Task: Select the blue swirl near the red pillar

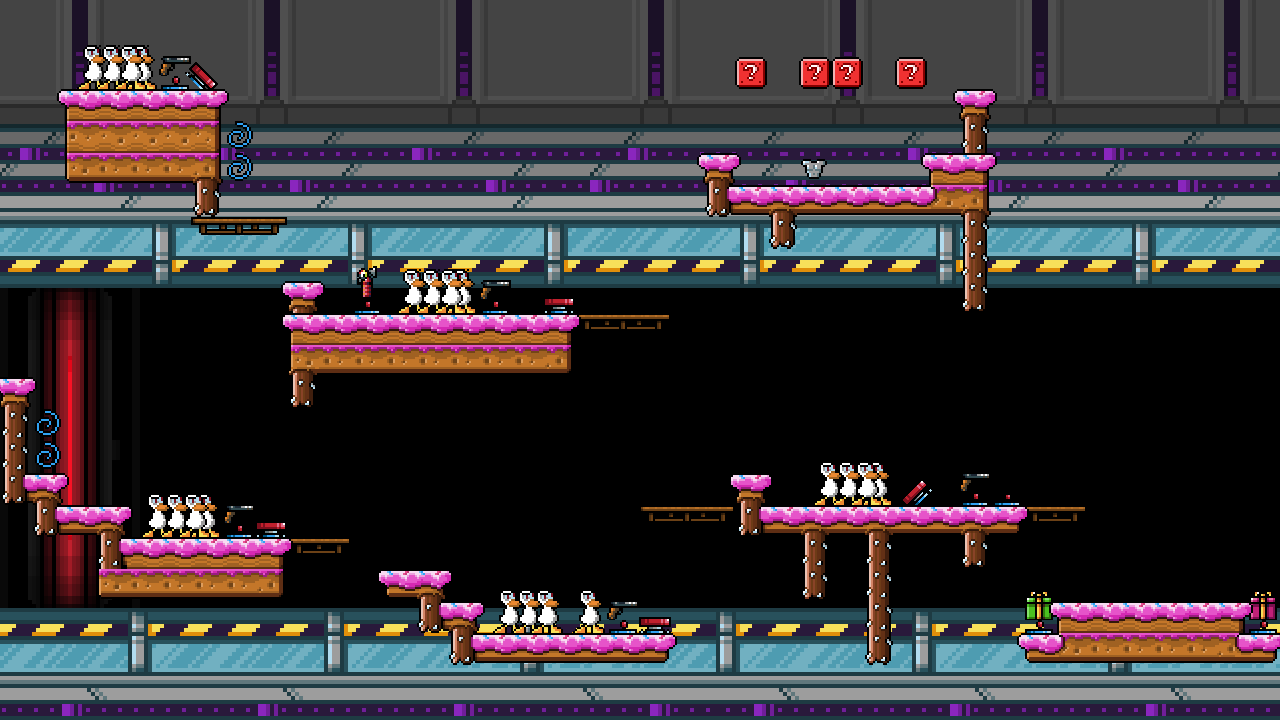Action: coord(48,439)
